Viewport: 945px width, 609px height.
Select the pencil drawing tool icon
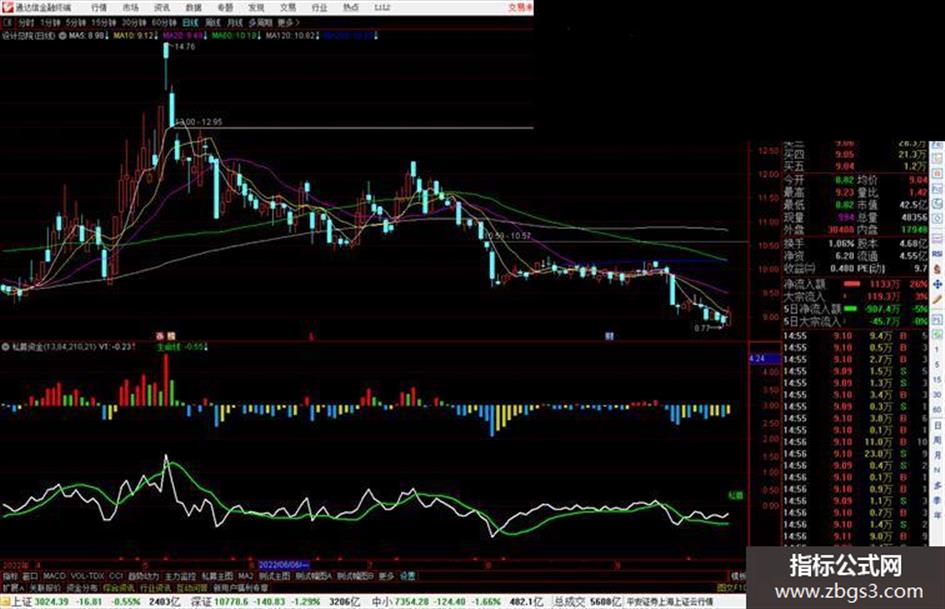pos(938,300)
